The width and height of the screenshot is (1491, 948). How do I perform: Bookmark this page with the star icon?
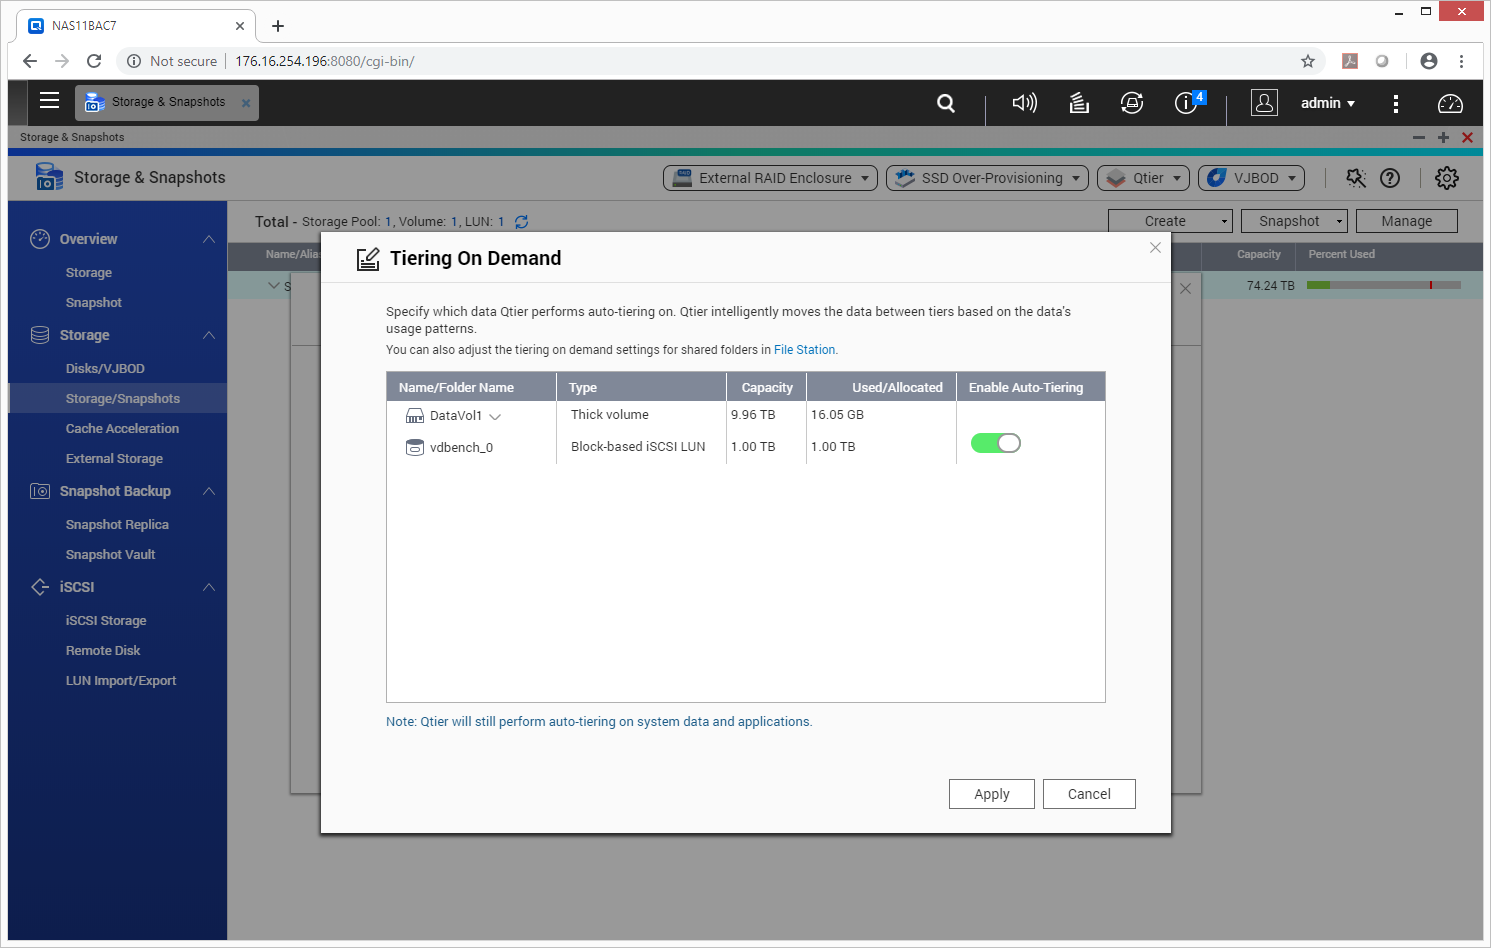(1308, 61)
